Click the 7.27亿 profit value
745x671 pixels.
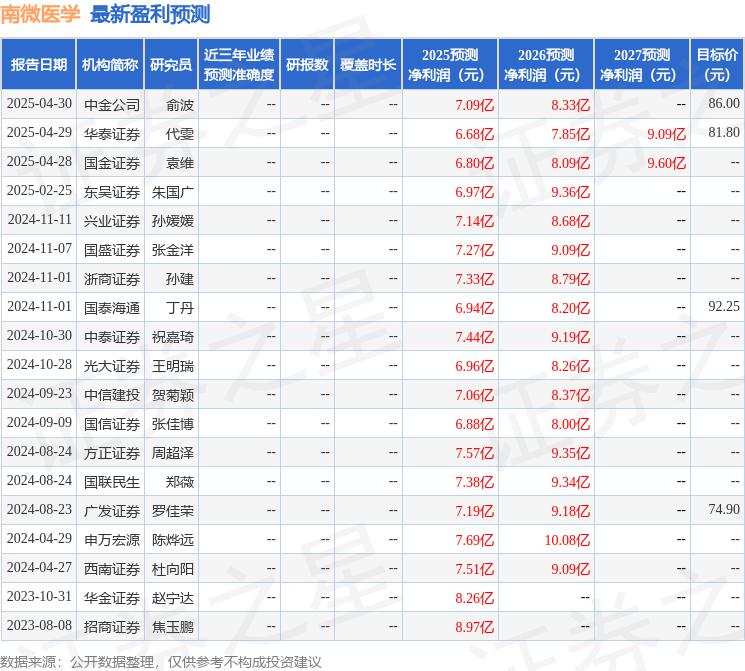[474, 250]
